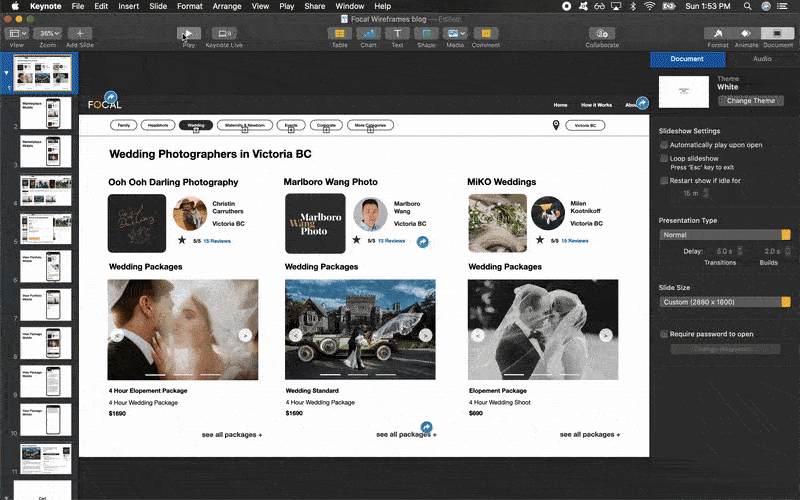Toggle Loop slideshow checkbox
Screen dimensions: 800x500
[664, 159]
